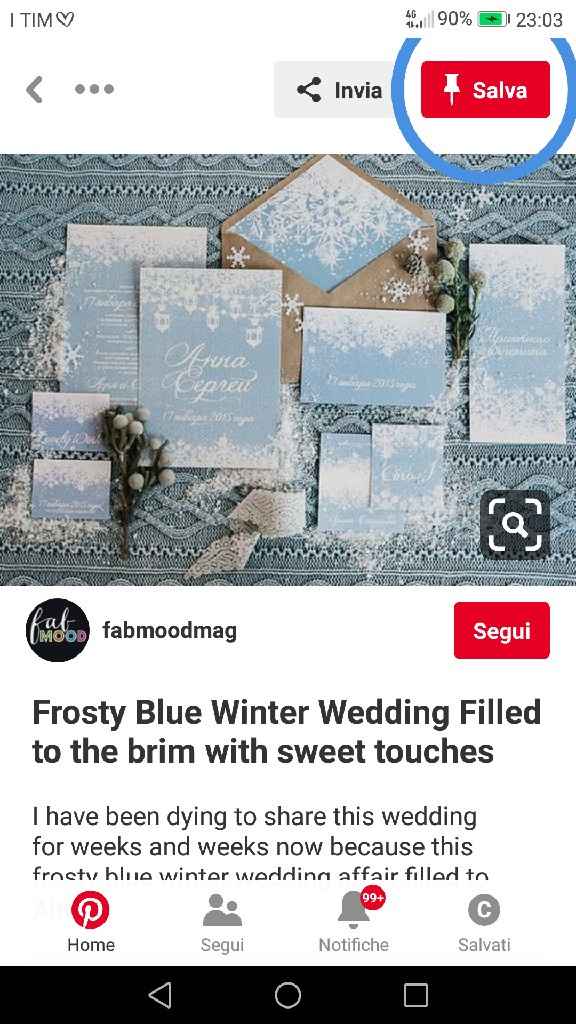Open Android recent apps square button
This screenshot has height=1024, width=576.
click(415, 995)
